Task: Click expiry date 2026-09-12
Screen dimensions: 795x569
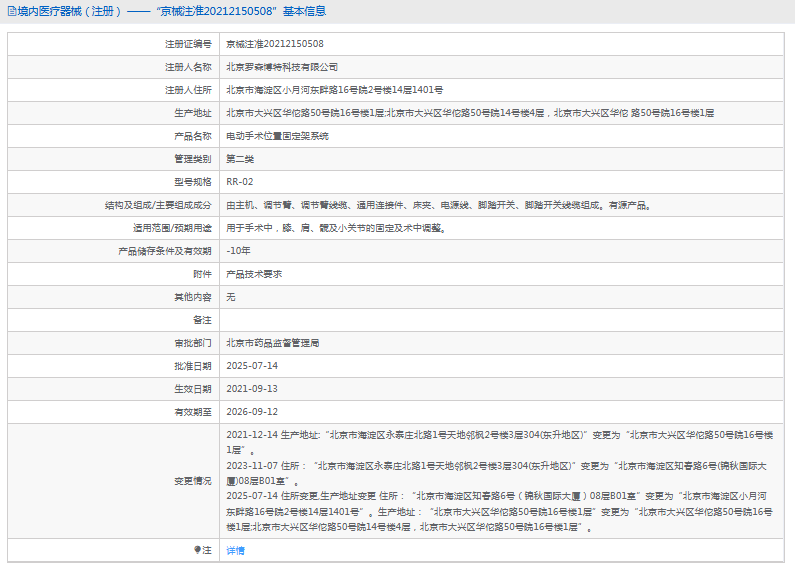Action: (x=252, y=412)
